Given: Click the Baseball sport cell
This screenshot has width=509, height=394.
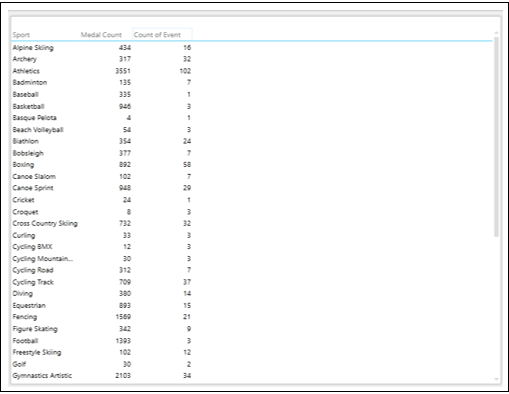Looking at the screenshot, I should (26, 94).
